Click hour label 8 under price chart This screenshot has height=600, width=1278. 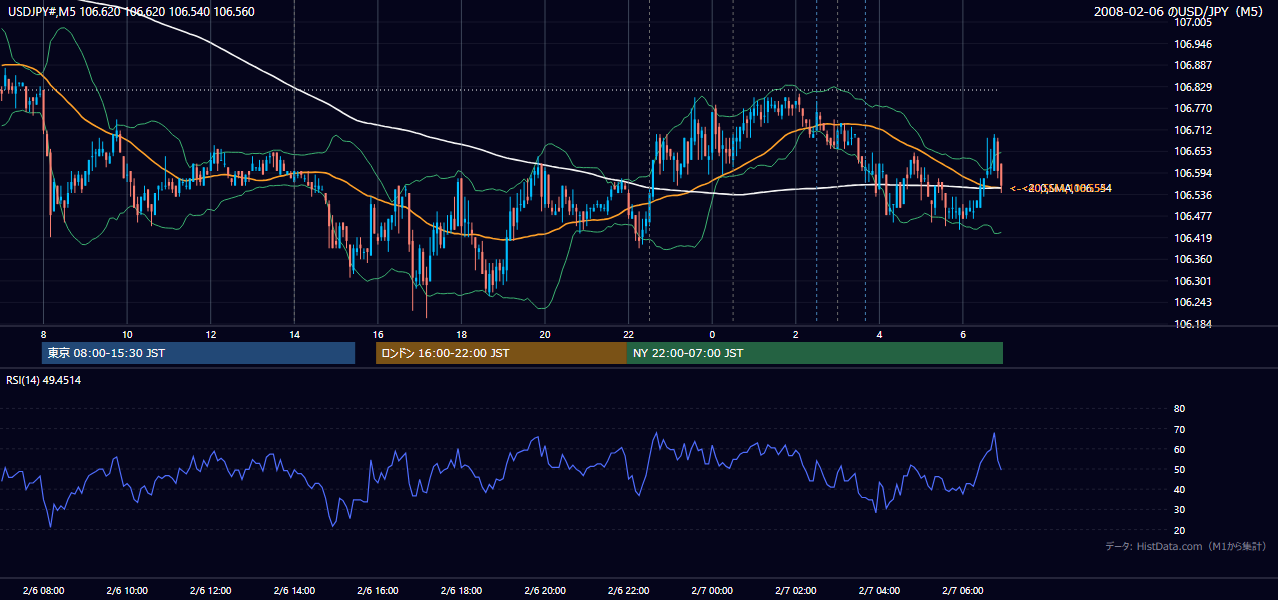tap(43, 334)
